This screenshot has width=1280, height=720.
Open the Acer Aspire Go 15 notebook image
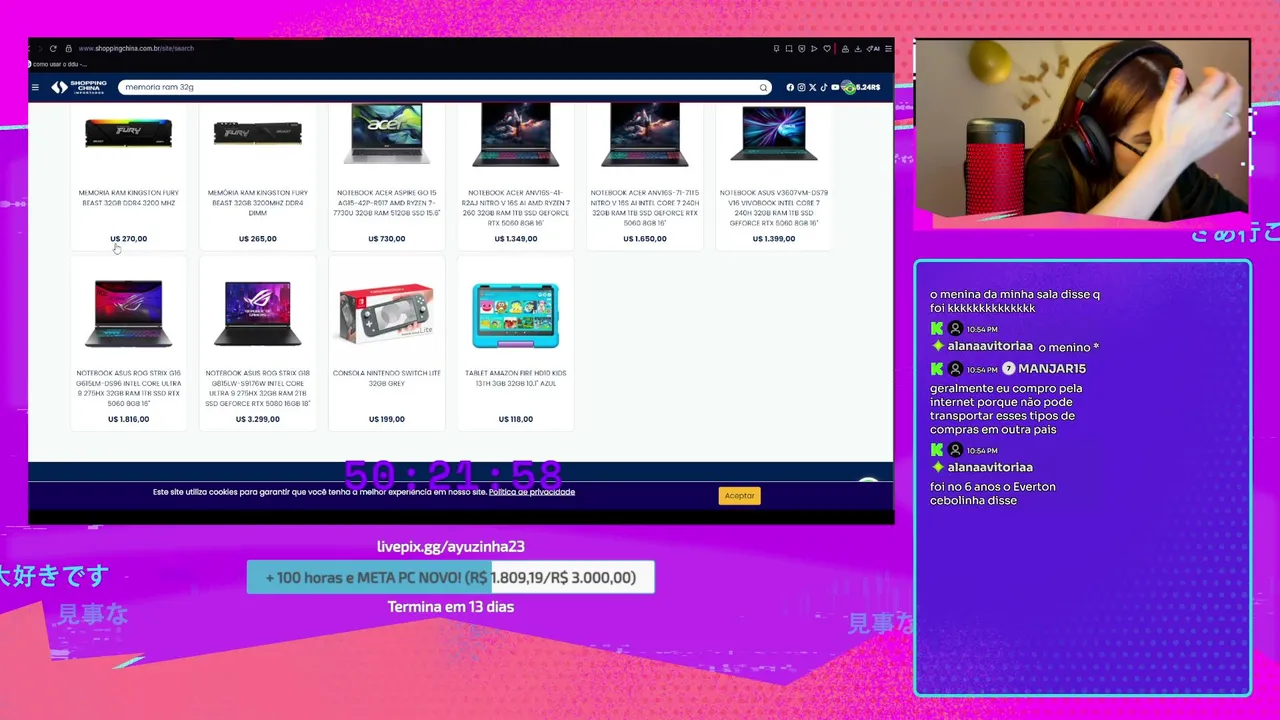pyautogui.click(x=387, y=133)
